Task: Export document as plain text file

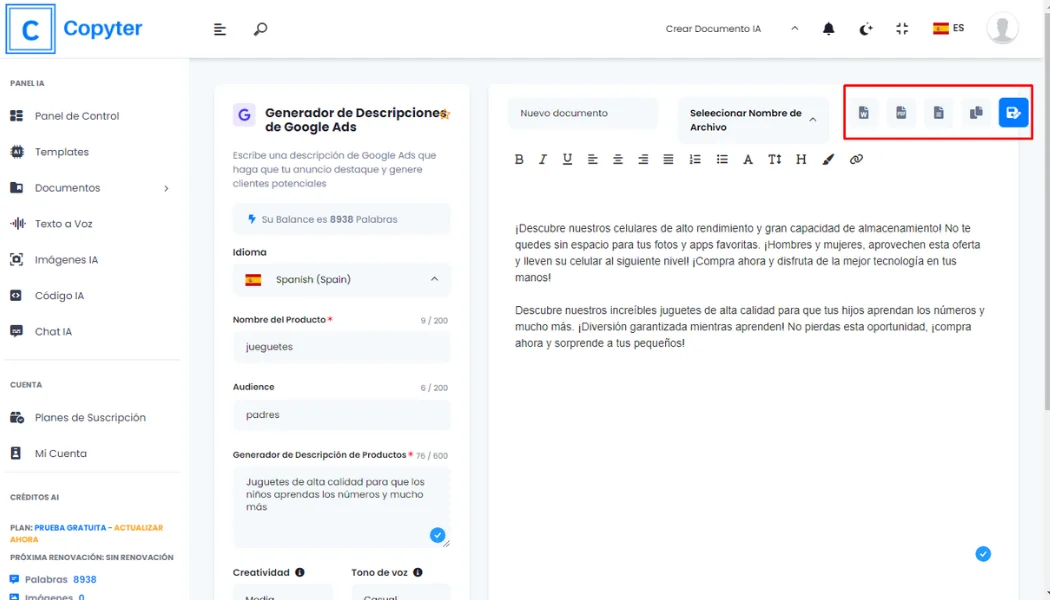Action: point(938,113)
